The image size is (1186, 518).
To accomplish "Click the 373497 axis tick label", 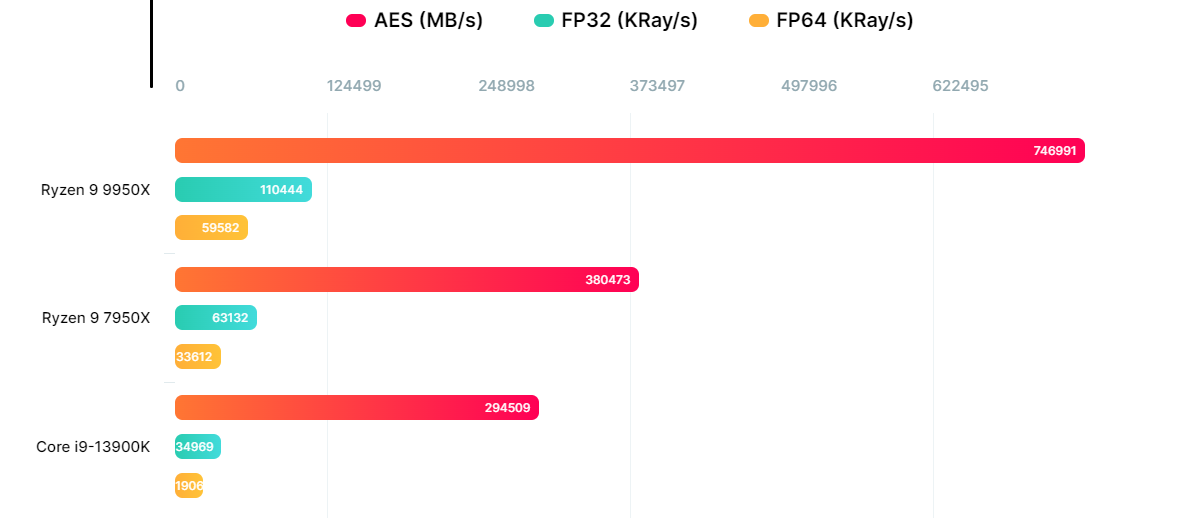I will pyautogui.click(x=657, y=86).
